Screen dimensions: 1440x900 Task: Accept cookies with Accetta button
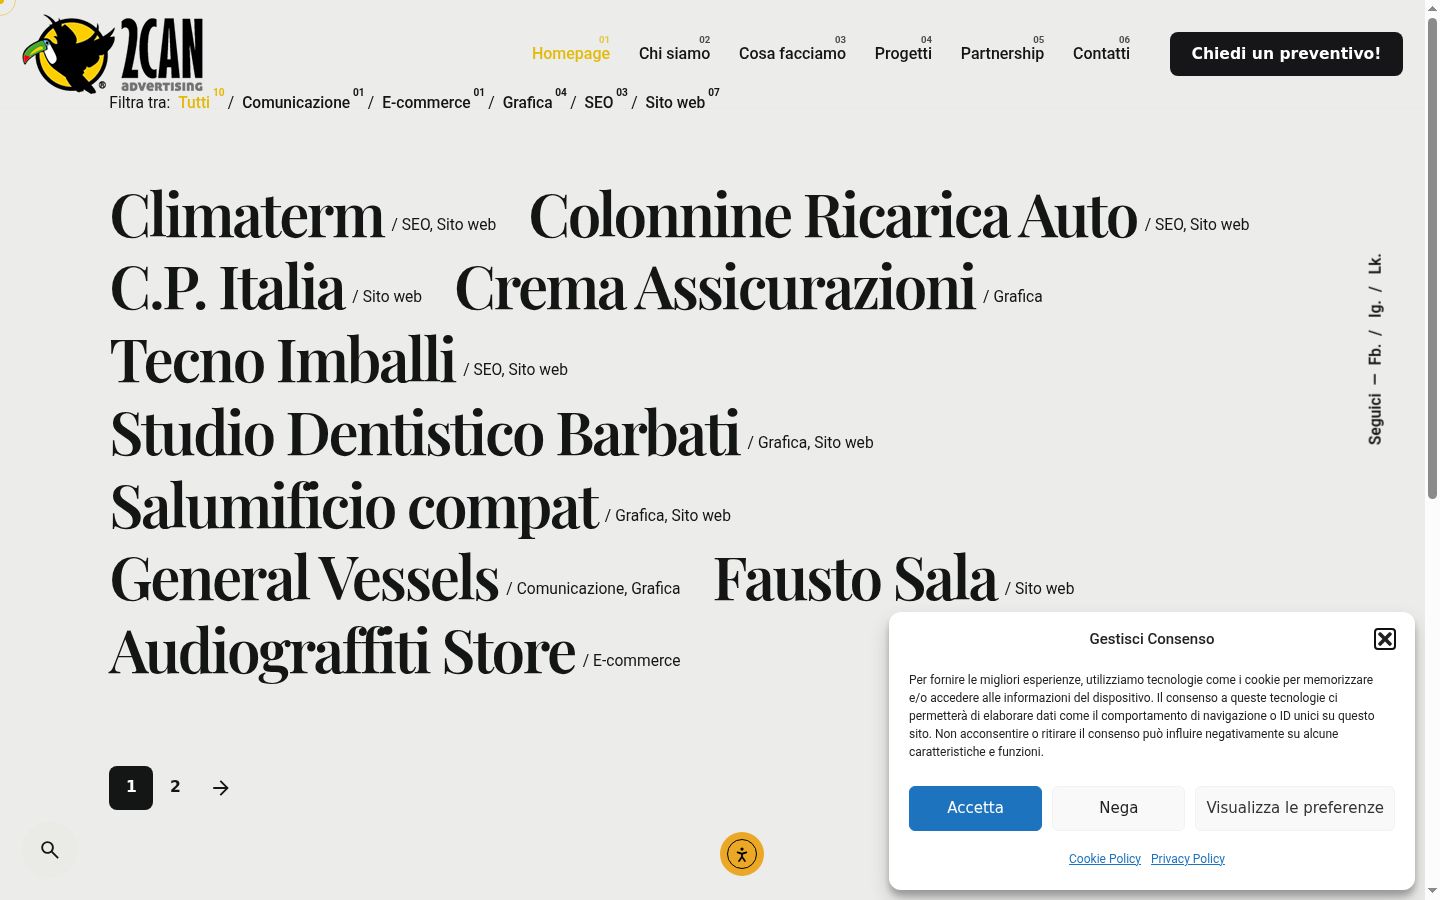[x=975, y=808]
